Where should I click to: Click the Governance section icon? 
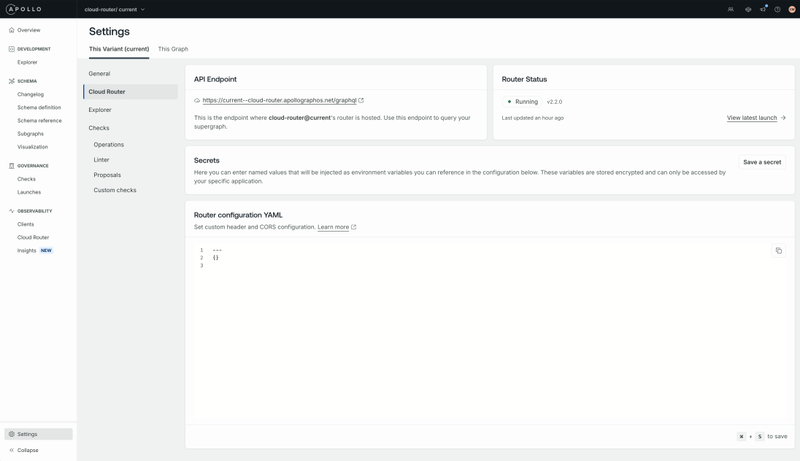coord(11,166)
